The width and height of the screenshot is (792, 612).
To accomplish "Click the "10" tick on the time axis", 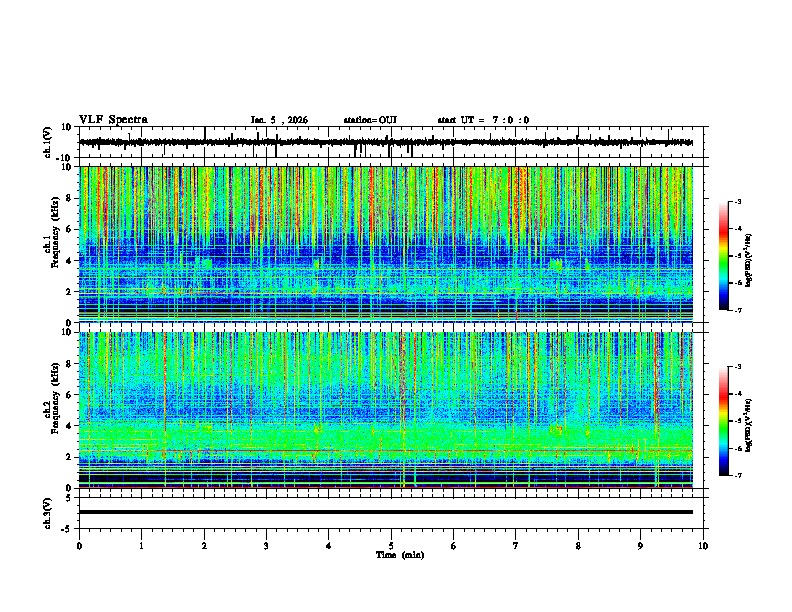I will tap(703, 546).
